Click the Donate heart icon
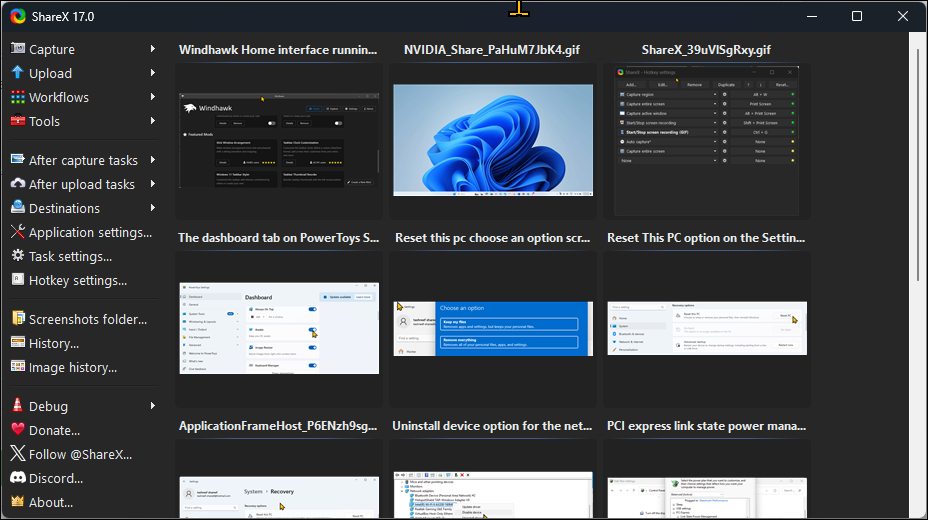The image size is (928, 520). click(18, 430)
